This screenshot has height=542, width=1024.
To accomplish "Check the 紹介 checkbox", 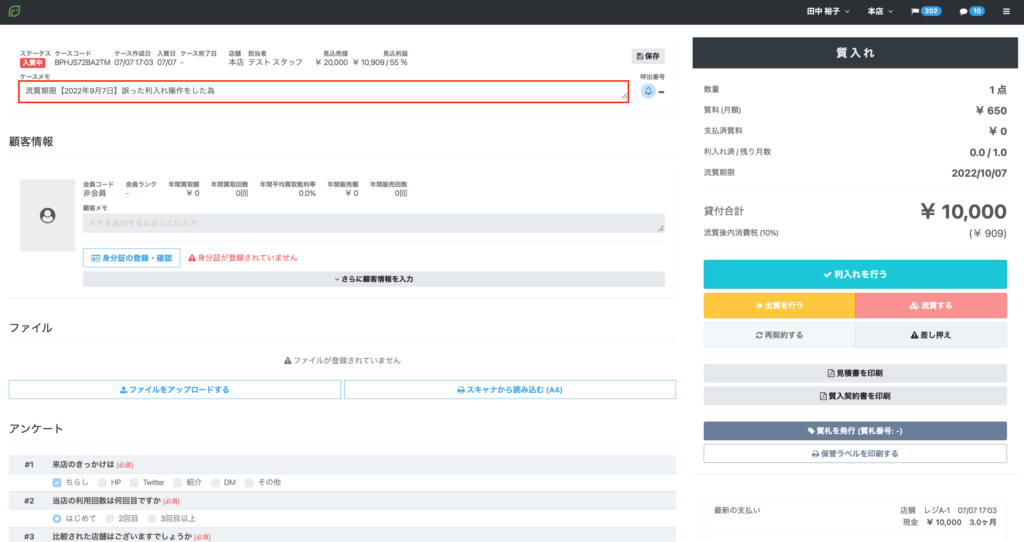I will click(x=178, y=483).
